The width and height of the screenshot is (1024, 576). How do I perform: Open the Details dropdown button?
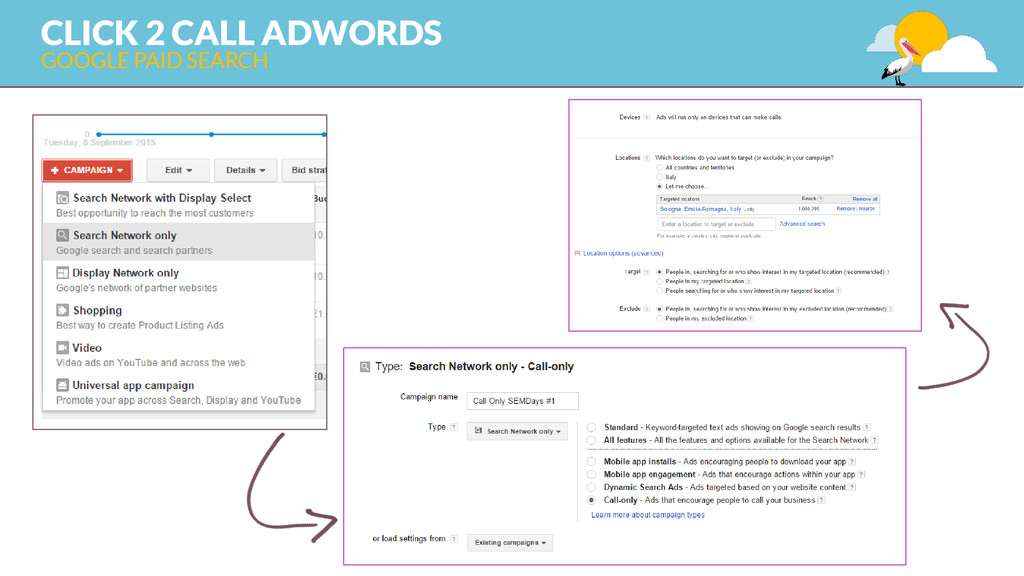click(246, 170)
